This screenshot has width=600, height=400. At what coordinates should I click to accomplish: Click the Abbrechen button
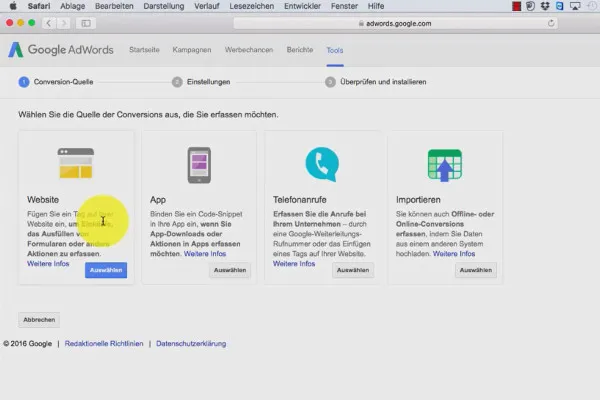click(x=39, y=320)
